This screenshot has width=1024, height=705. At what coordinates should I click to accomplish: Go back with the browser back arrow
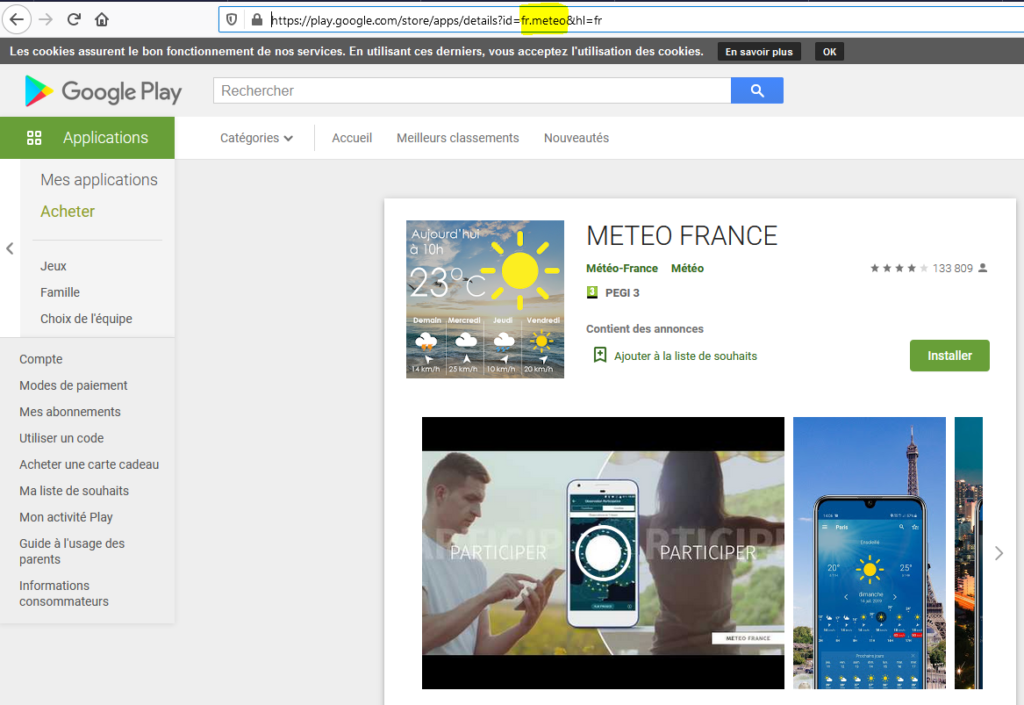tap(16, 20)
